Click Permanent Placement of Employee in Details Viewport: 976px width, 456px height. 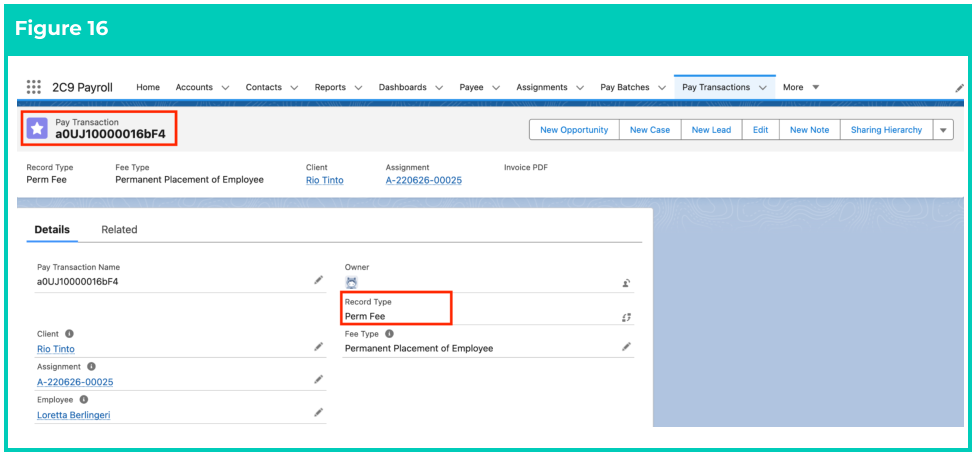coord(419,348)
